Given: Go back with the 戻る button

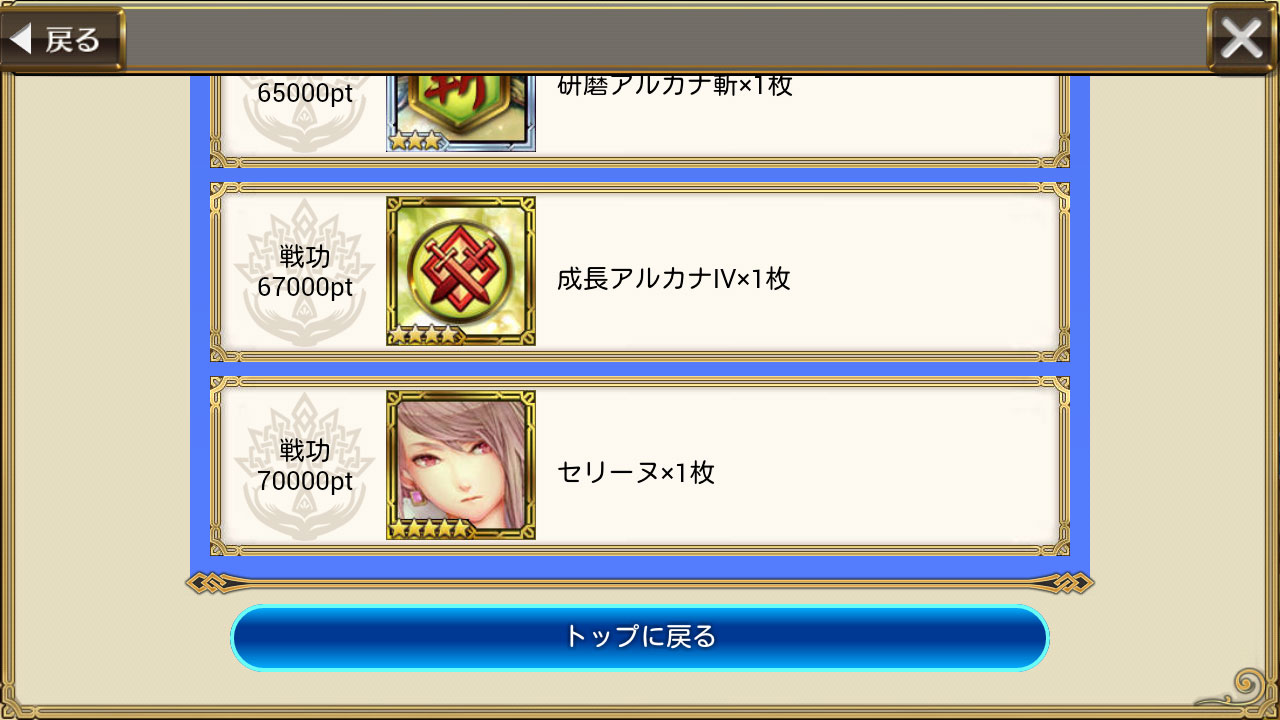Looking at the screenshot, I should (62, 40).
